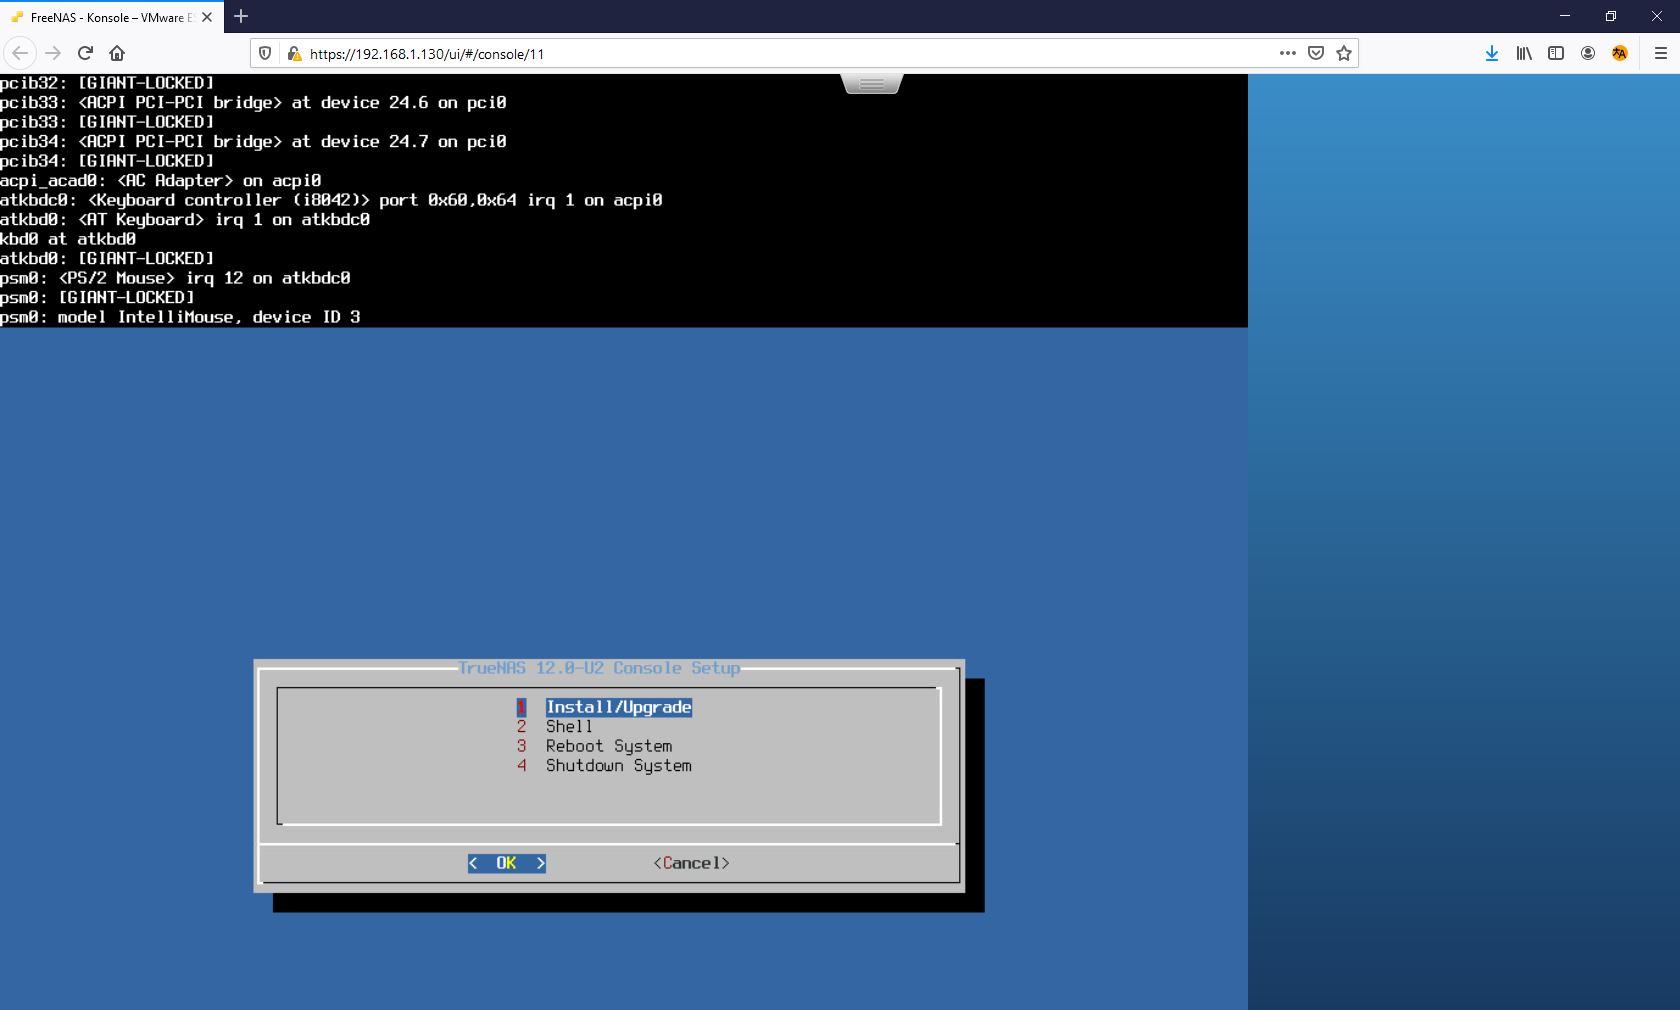Expand the VMware console toolbar handle
The height and width of the screenshot is (1010, 1680).
(872, 84)
